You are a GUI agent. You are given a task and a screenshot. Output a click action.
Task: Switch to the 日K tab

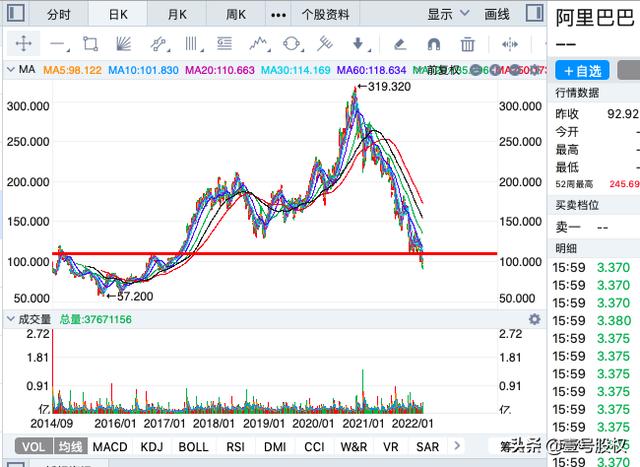point(118,15)
